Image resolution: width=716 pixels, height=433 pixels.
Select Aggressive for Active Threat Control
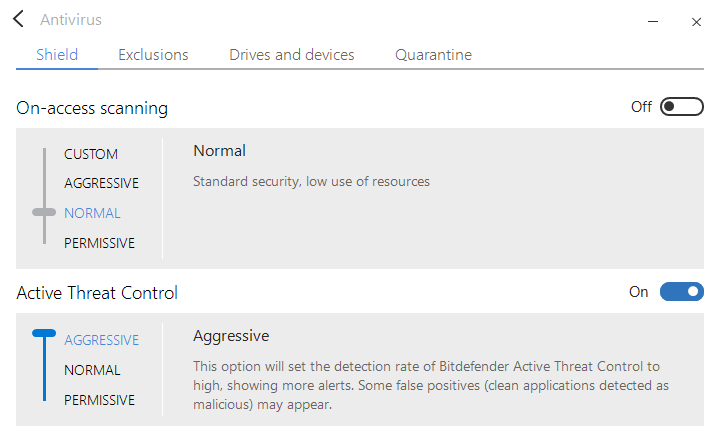[101, 340]
